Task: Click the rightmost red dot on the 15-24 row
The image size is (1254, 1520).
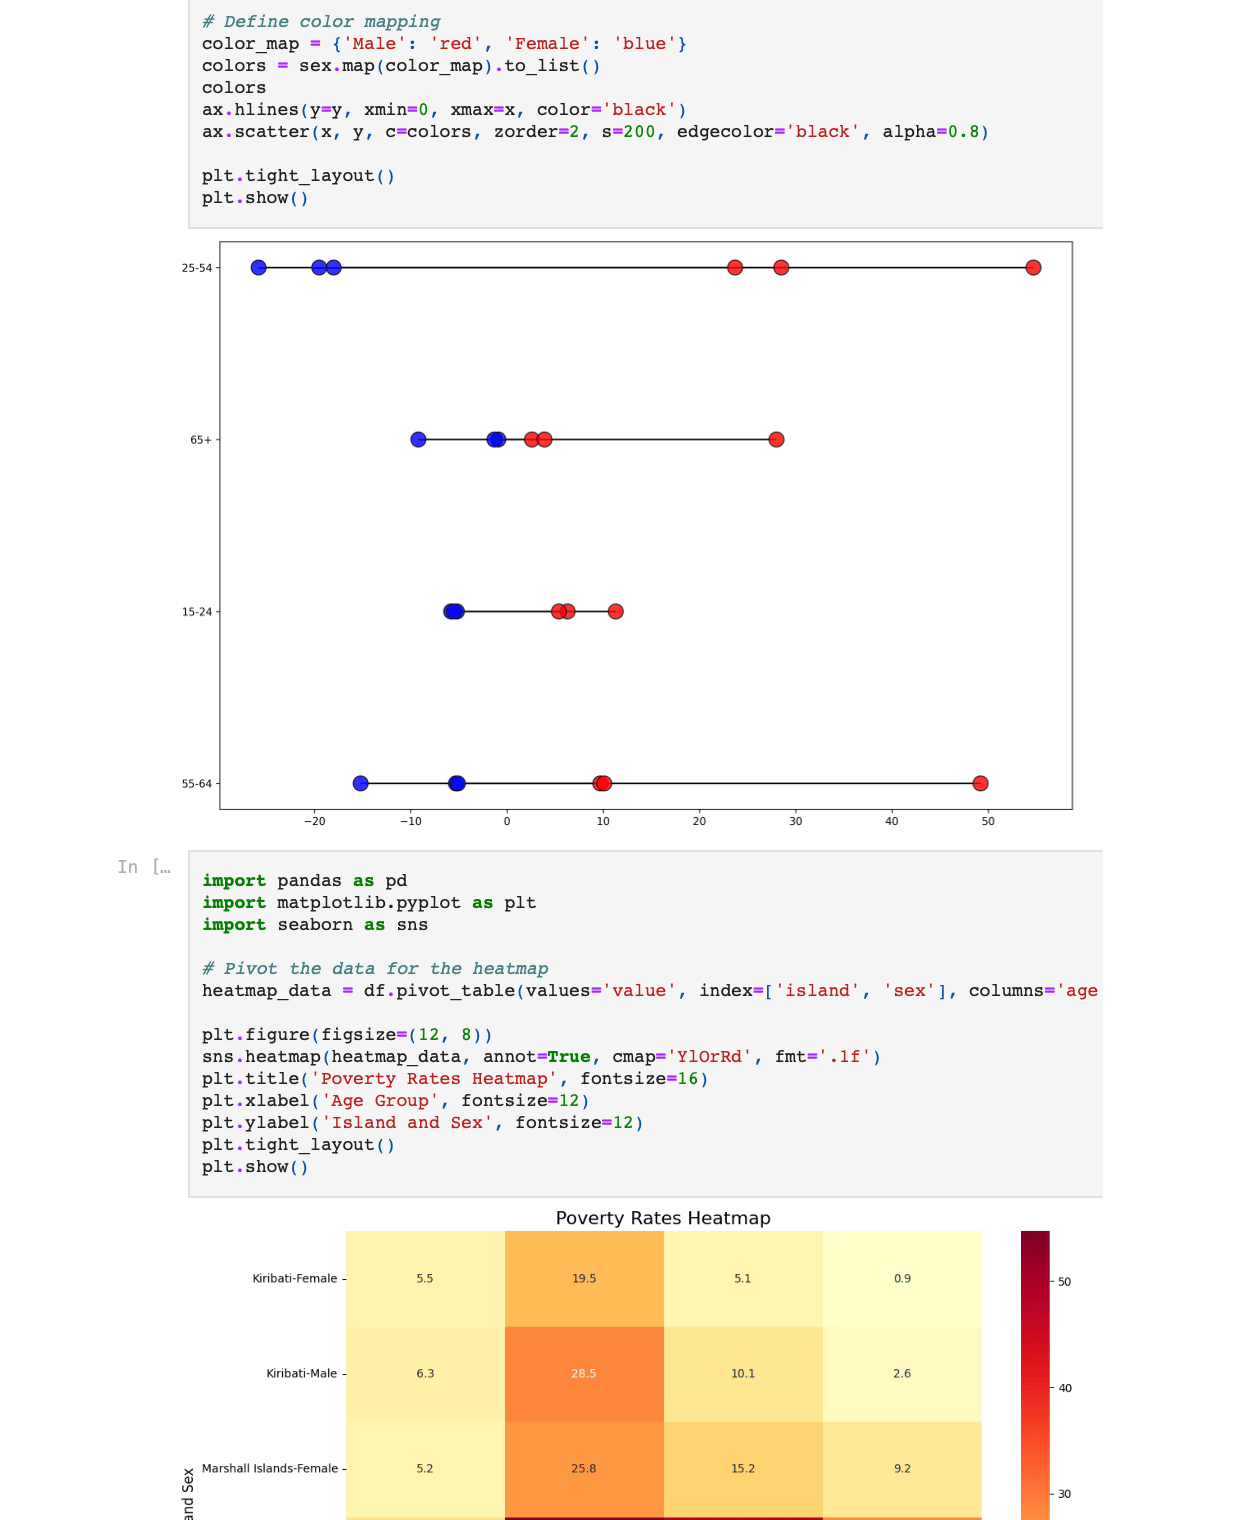Action: [615, 612]
